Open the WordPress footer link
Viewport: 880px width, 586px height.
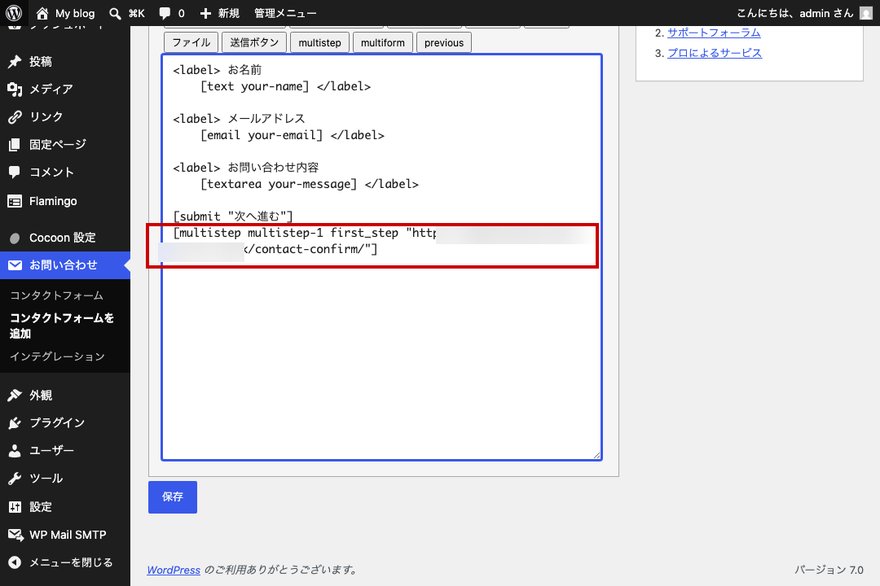point(173,570)
